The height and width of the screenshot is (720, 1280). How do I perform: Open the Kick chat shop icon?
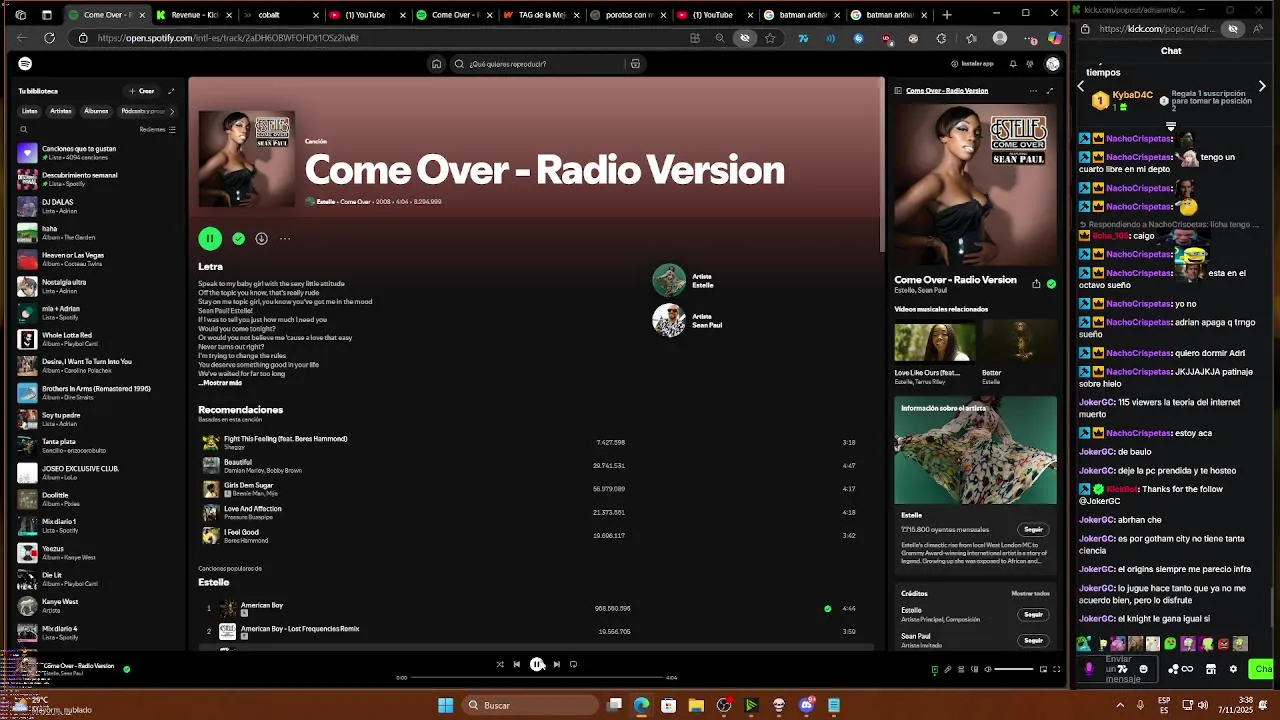1210,669
